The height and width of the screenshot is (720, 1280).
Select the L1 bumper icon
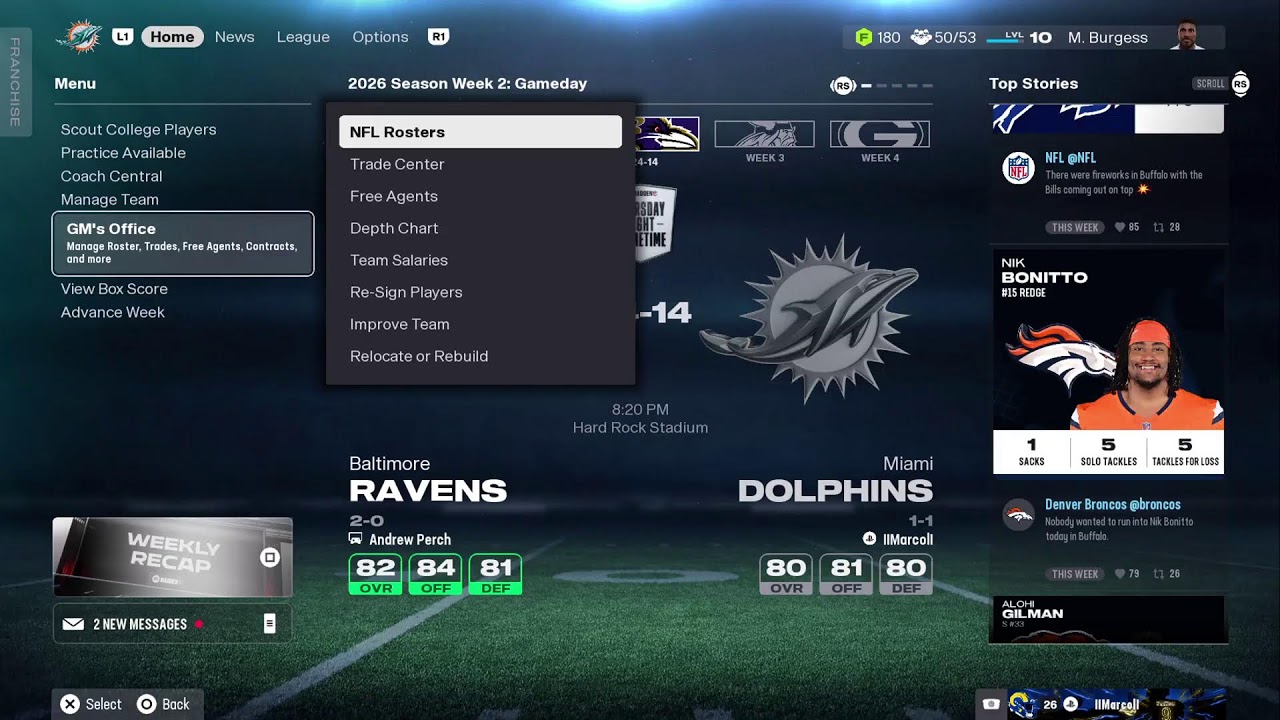122,37
